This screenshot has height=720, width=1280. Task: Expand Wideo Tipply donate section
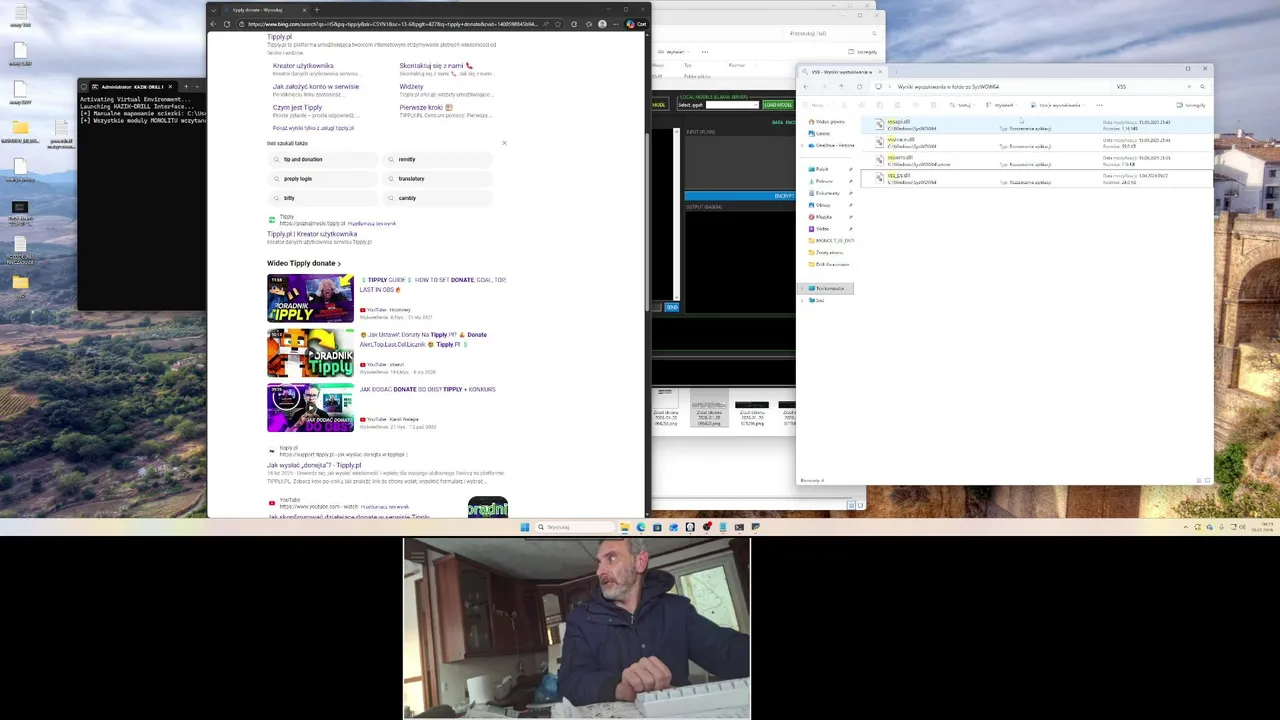[x=304, y=264]
